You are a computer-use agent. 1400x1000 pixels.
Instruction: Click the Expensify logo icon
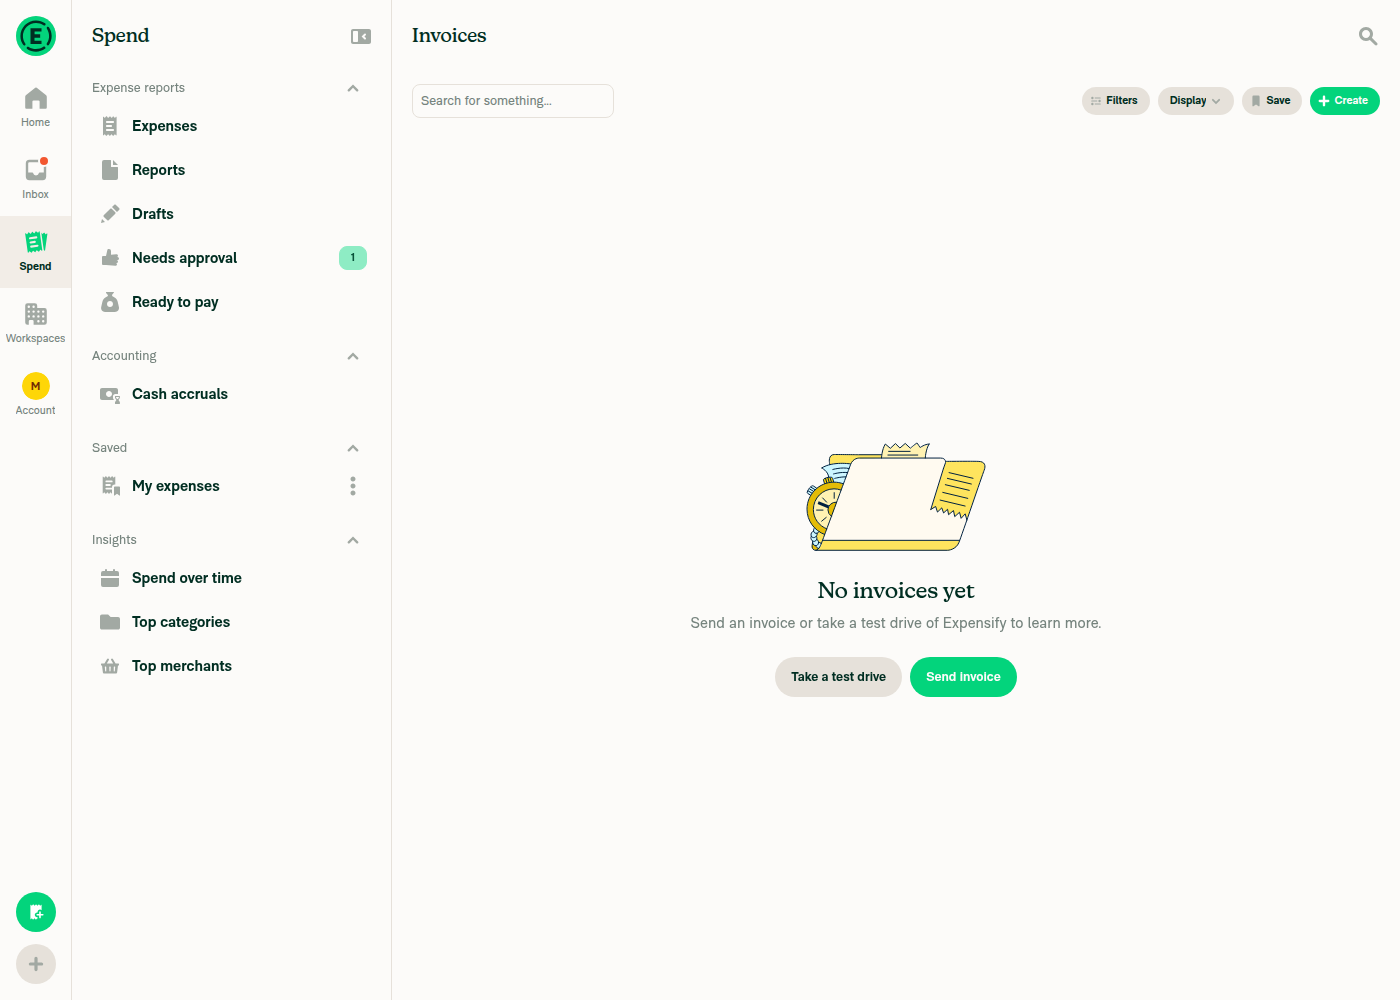click(x=36, y=36)
